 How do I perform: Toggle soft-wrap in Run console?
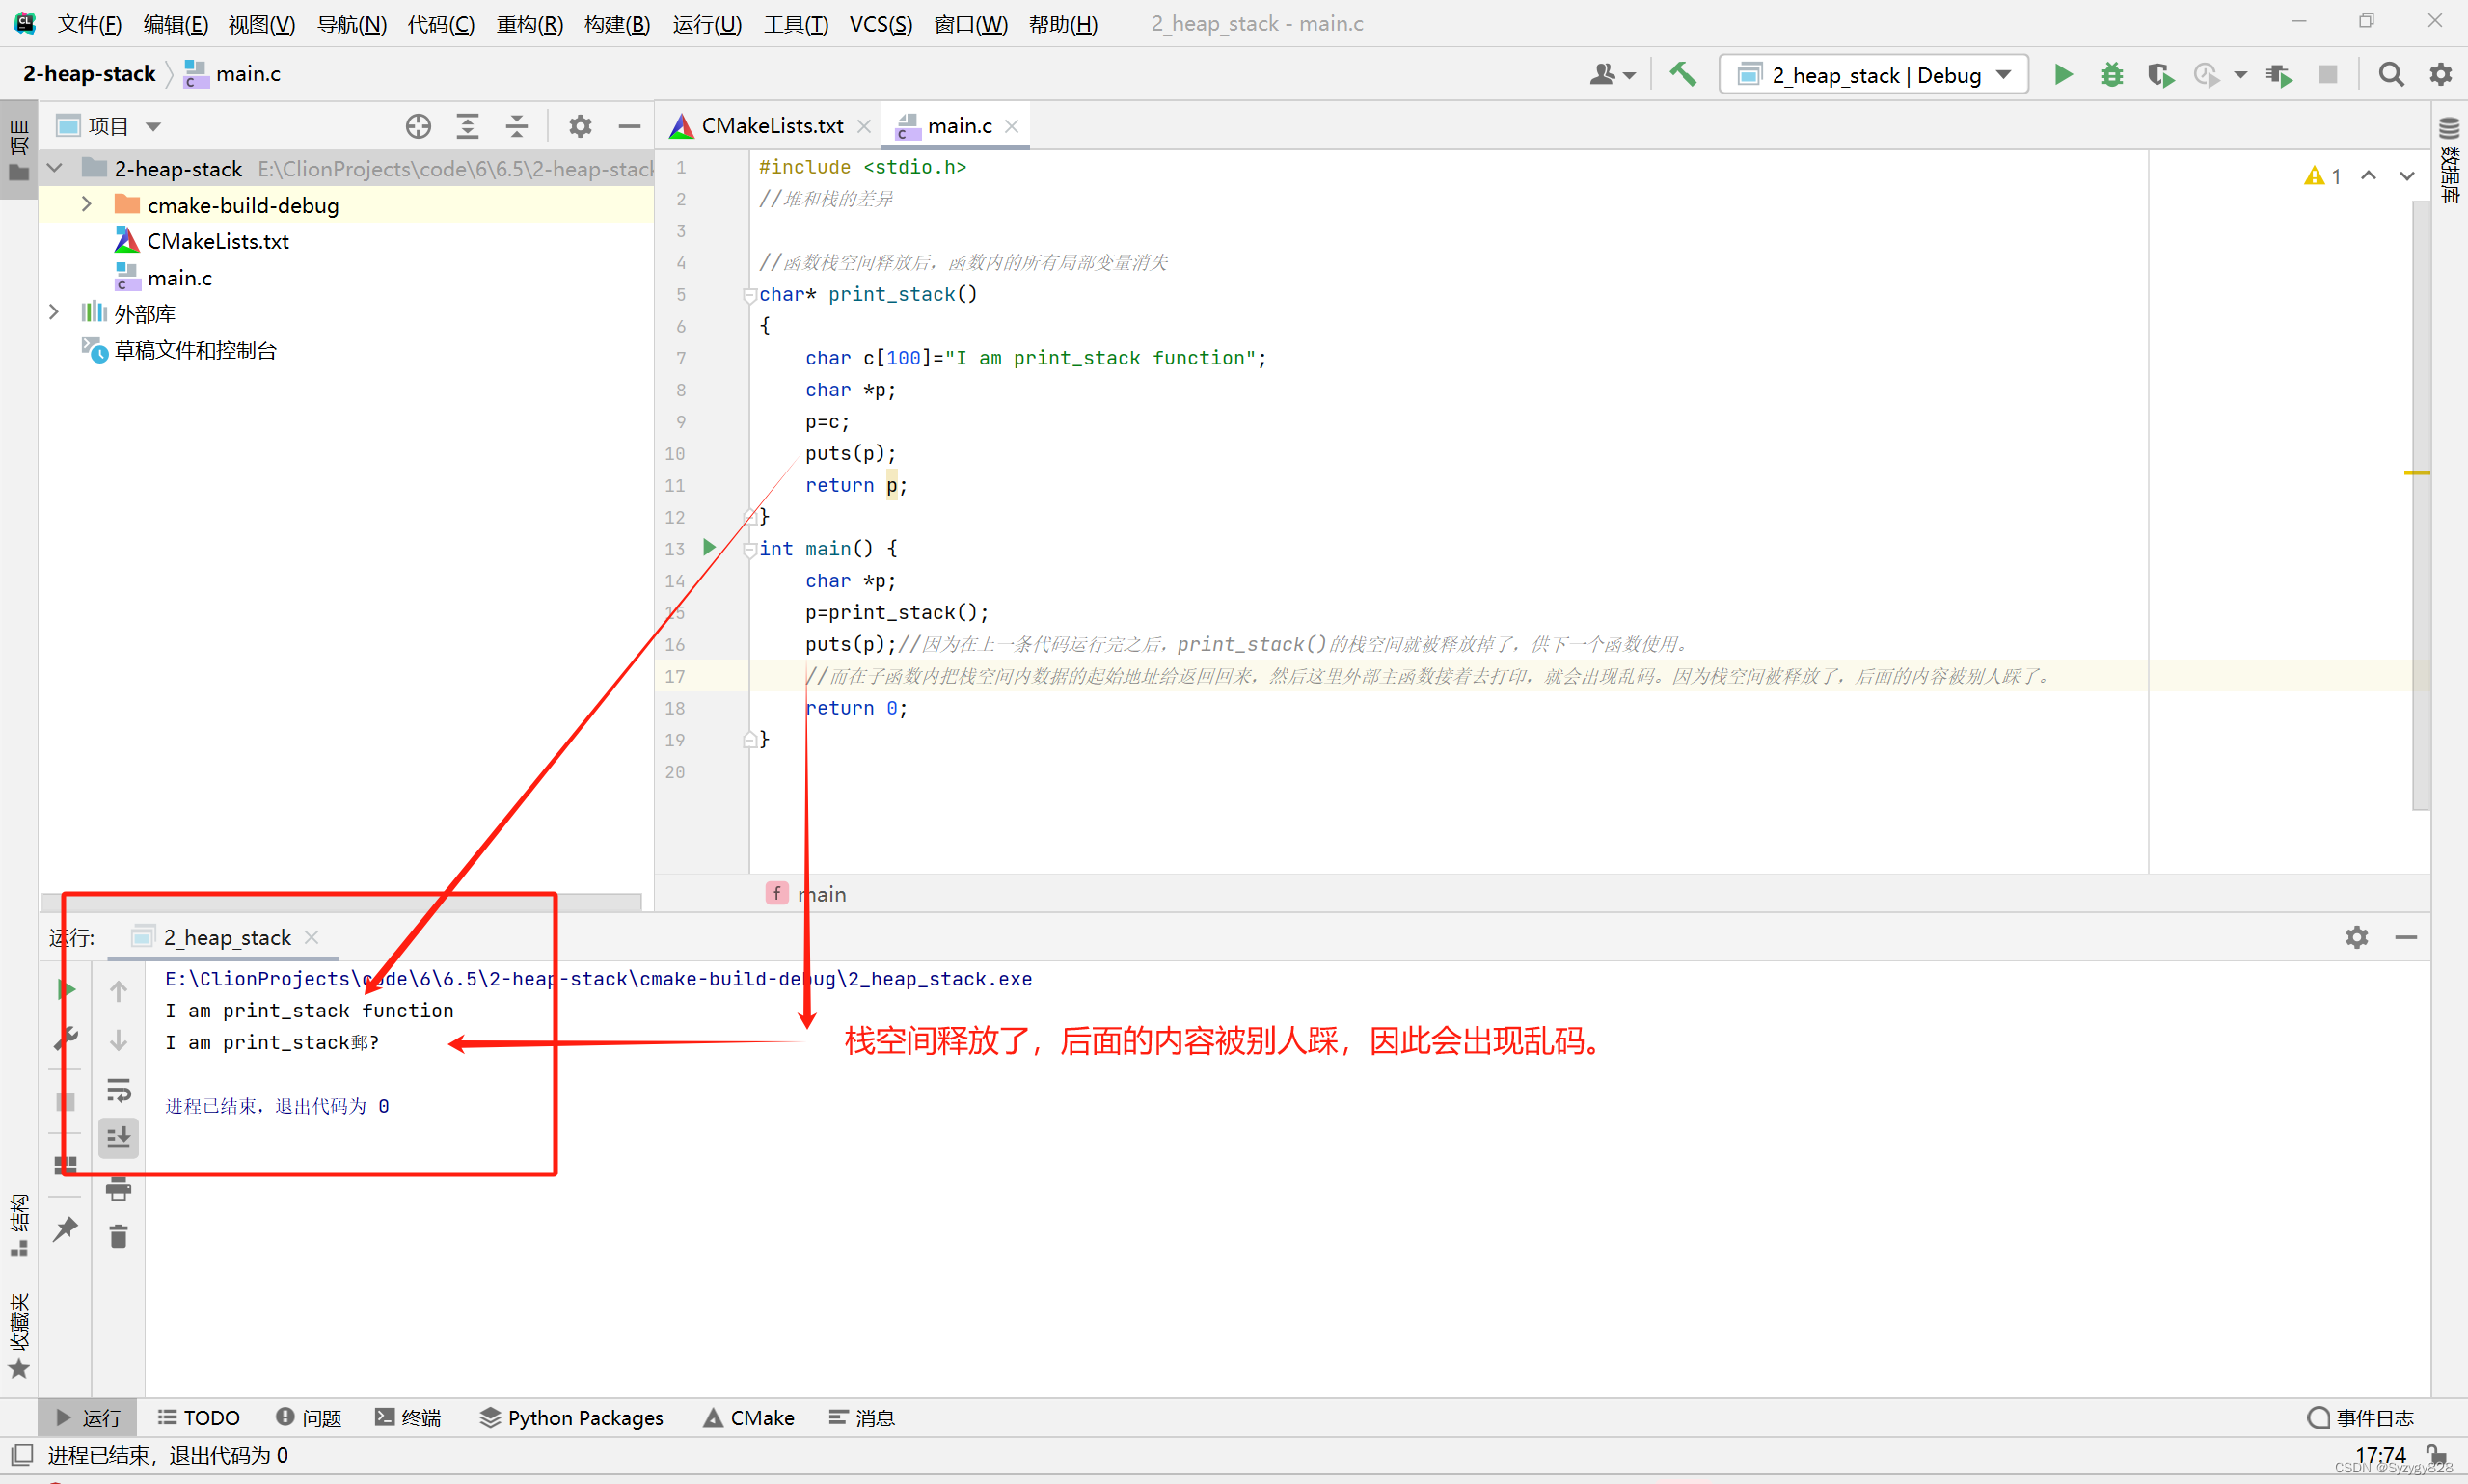coord(119,1089)
